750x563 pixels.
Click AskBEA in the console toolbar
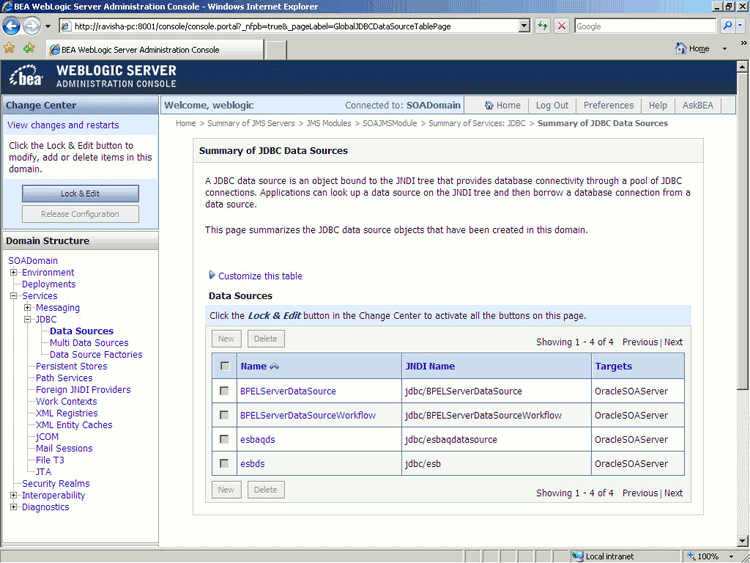click(697, 105)
